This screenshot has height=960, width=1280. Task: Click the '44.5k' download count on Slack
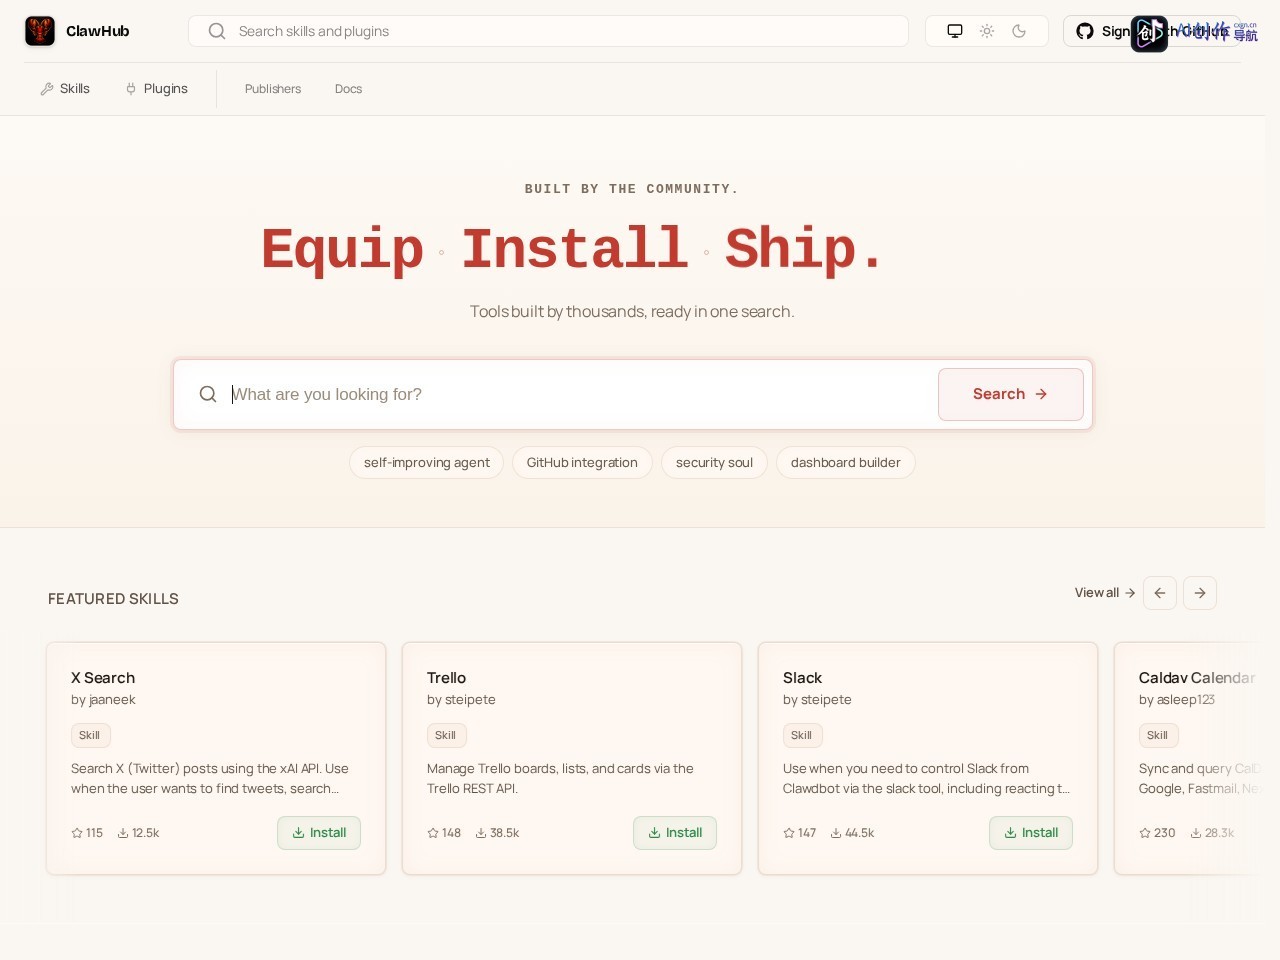860,833
